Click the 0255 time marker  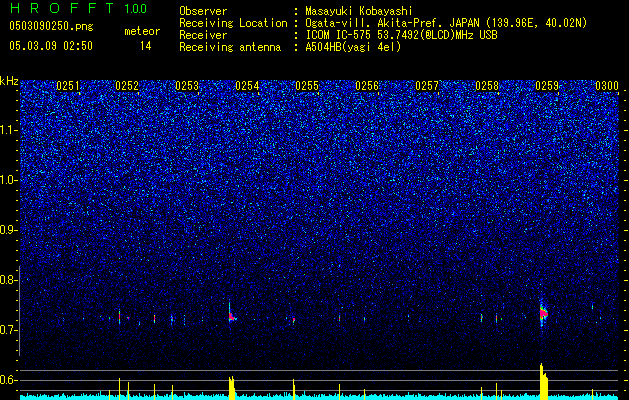coord(307,86)
